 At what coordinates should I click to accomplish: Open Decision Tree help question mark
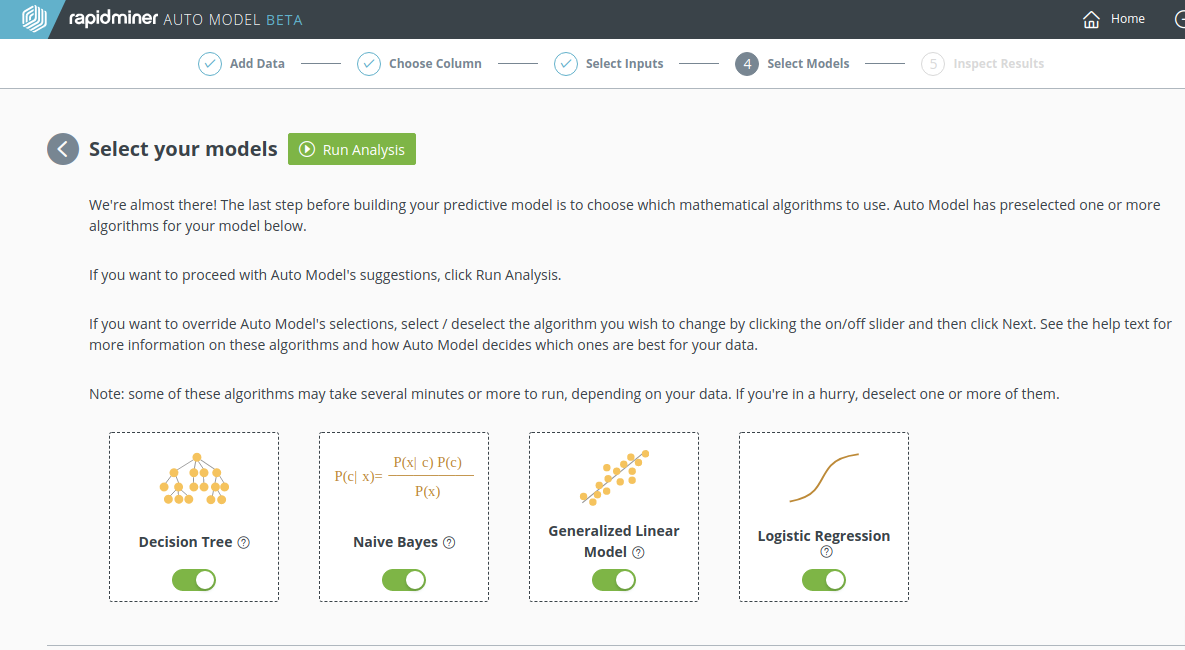click(243, 542)
